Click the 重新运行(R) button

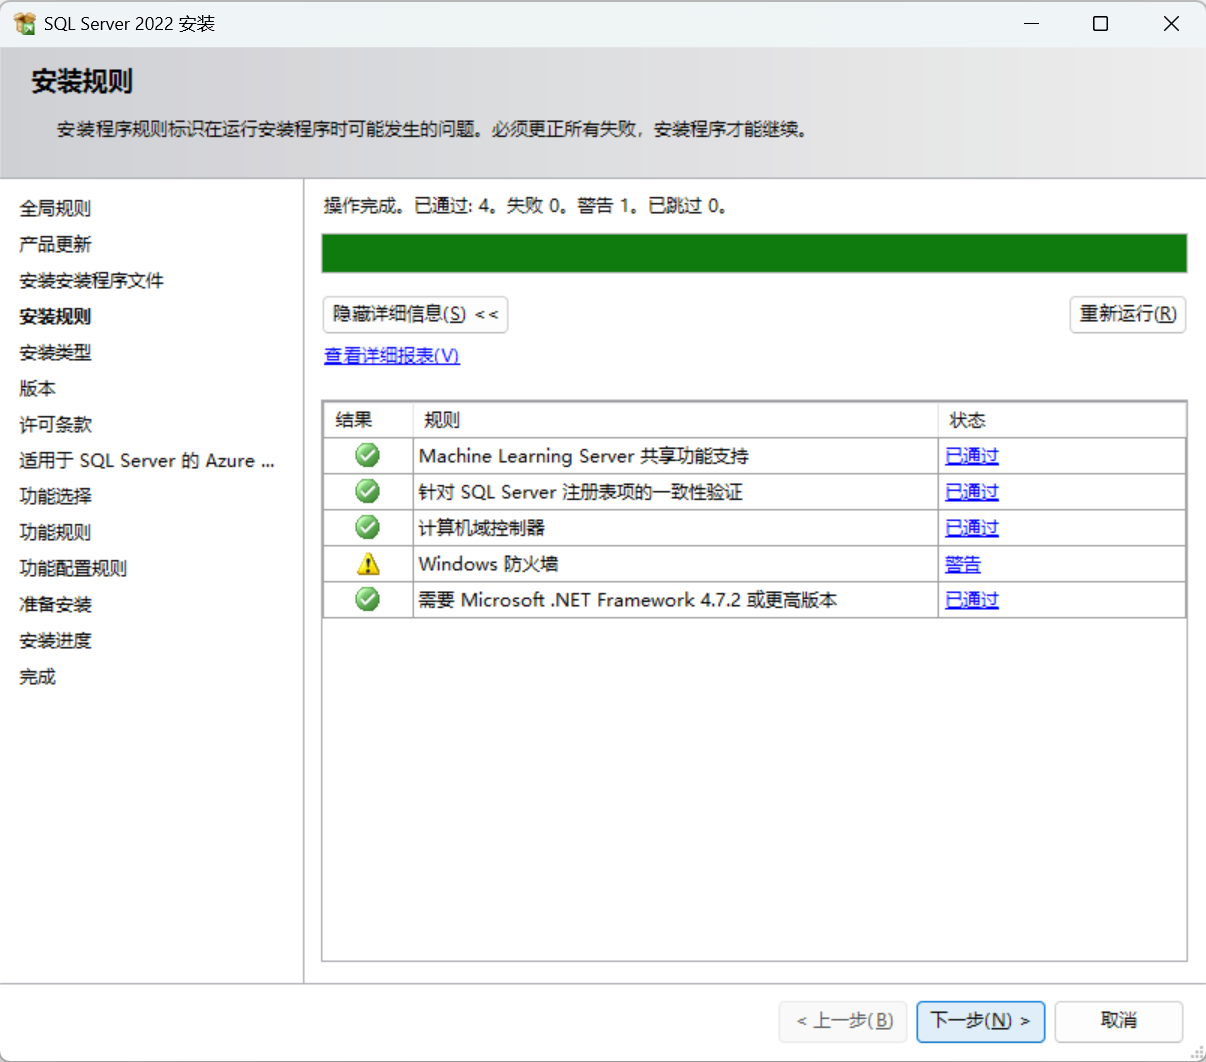click(x=1128, y=314)
